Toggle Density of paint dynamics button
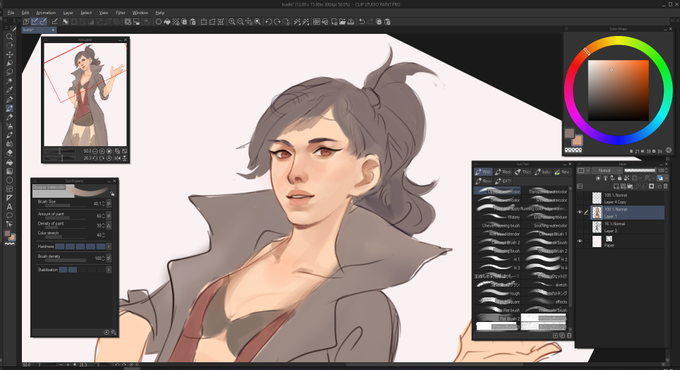Screen dimensions: 680x370 (109, 225)
